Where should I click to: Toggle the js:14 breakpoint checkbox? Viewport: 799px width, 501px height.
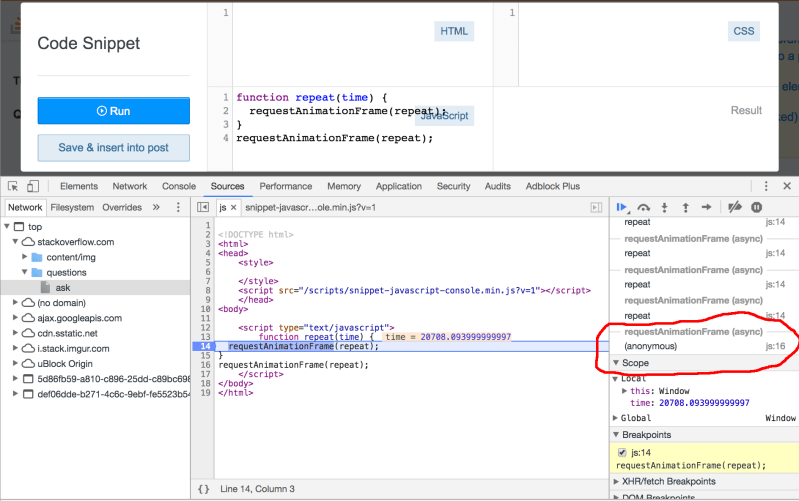coord(622,453)
